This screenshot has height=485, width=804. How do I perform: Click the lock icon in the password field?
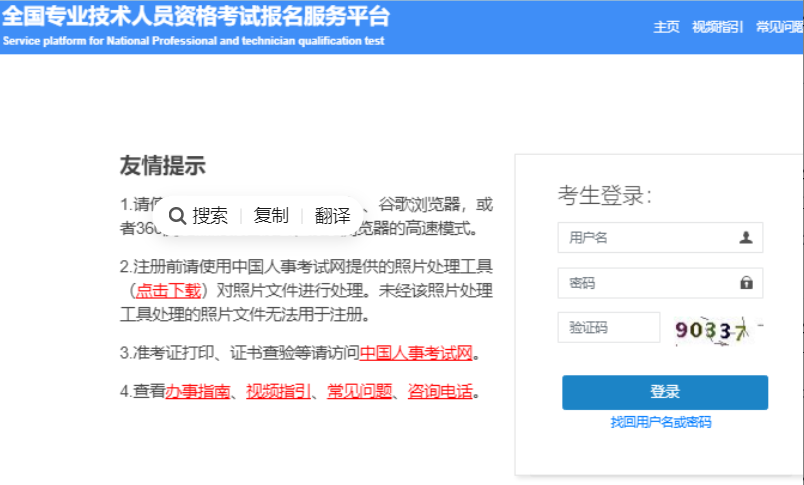point(746,283)
